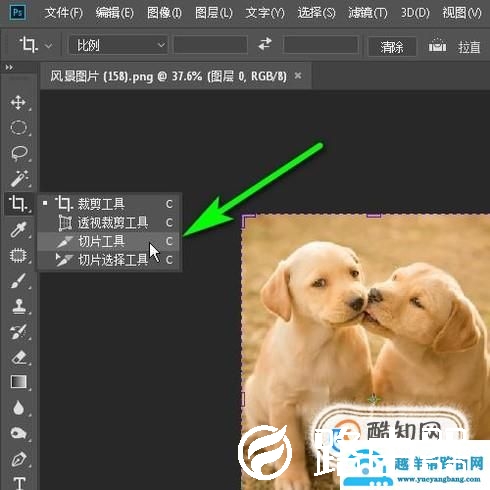The width and height of the screenshot is (490, 490).
Task: Click the left-middle crop edge handle
Action: pos(243,399)
